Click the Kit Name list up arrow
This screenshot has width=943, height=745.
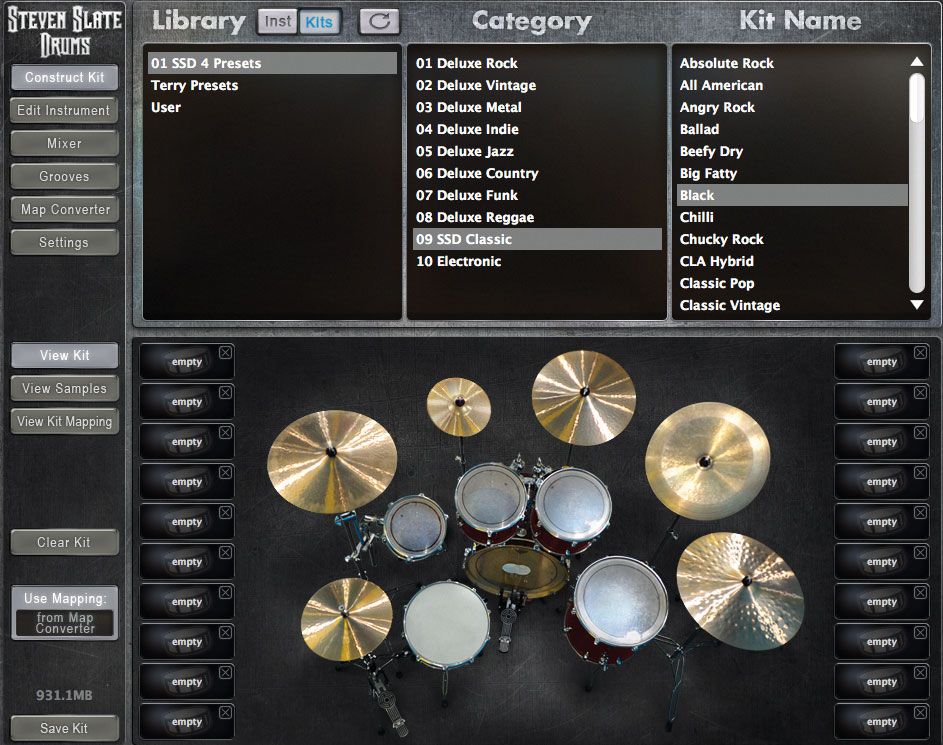click(x=917, y=61)
